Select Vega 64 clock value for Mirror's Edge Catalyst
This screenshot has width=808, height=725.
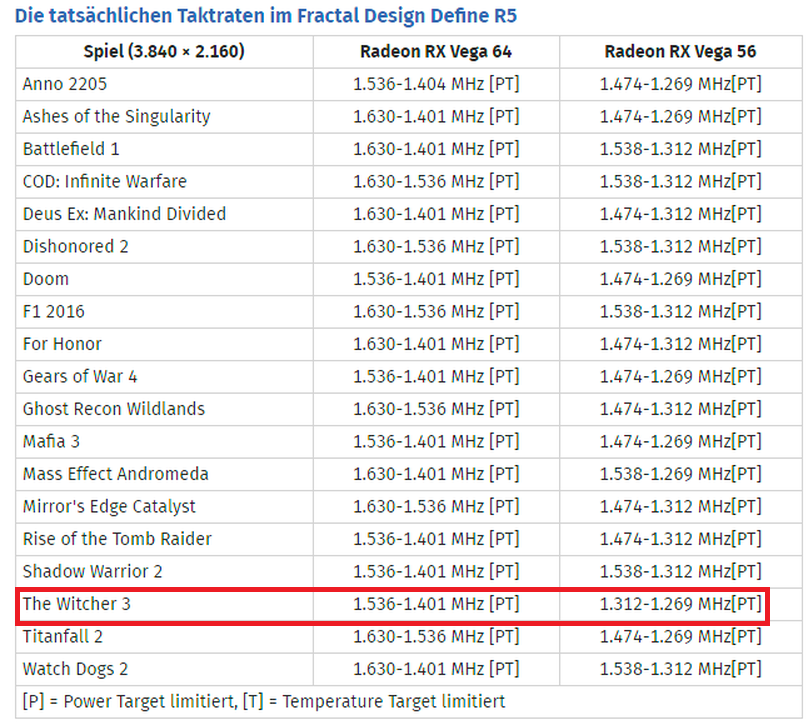436,506
